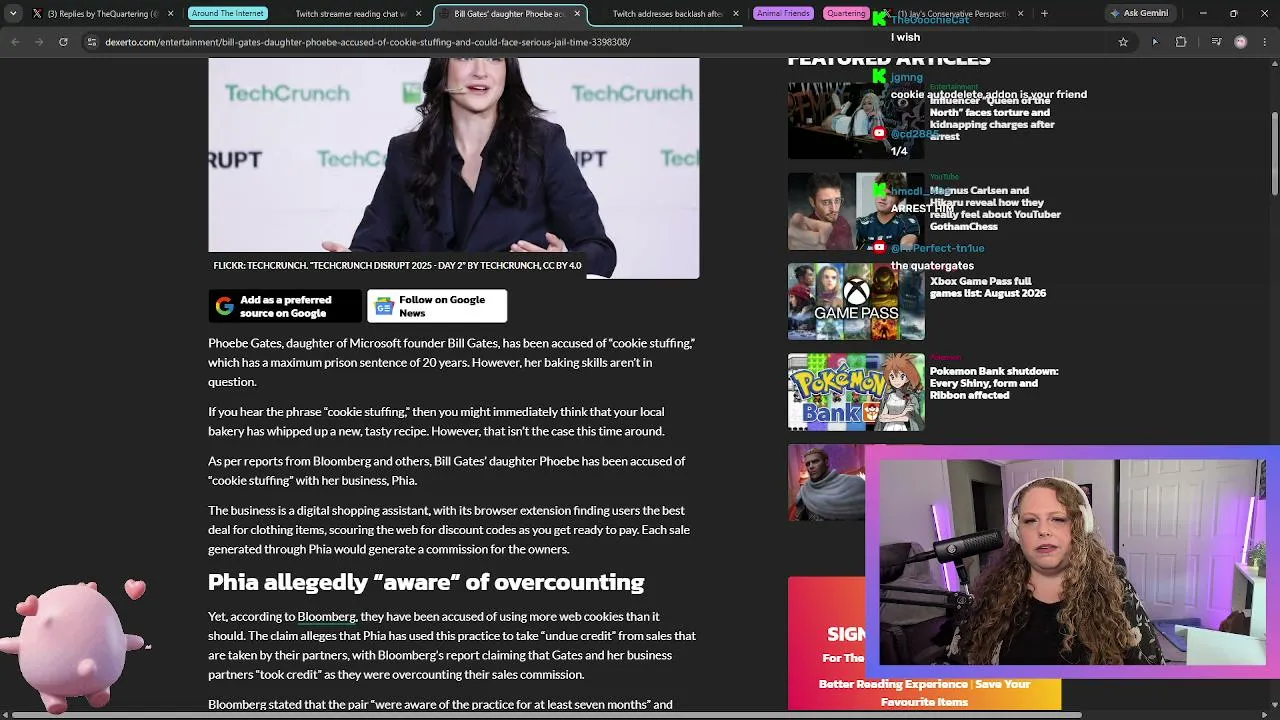The height and width of the screenshot is (720, 1280).
Task: Open Pokemon Bank shutdown article headline
Action: point(994,383)
